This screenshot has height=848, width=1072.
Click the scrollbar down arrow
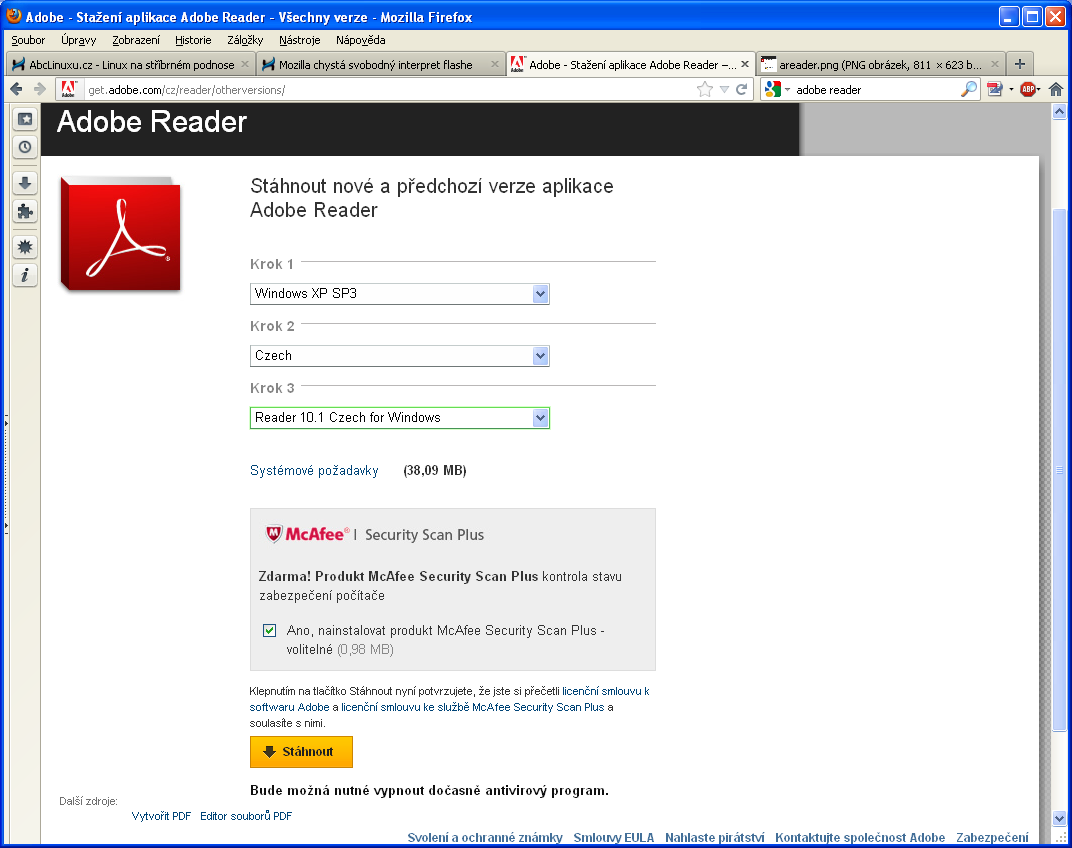pos(1059,818)
